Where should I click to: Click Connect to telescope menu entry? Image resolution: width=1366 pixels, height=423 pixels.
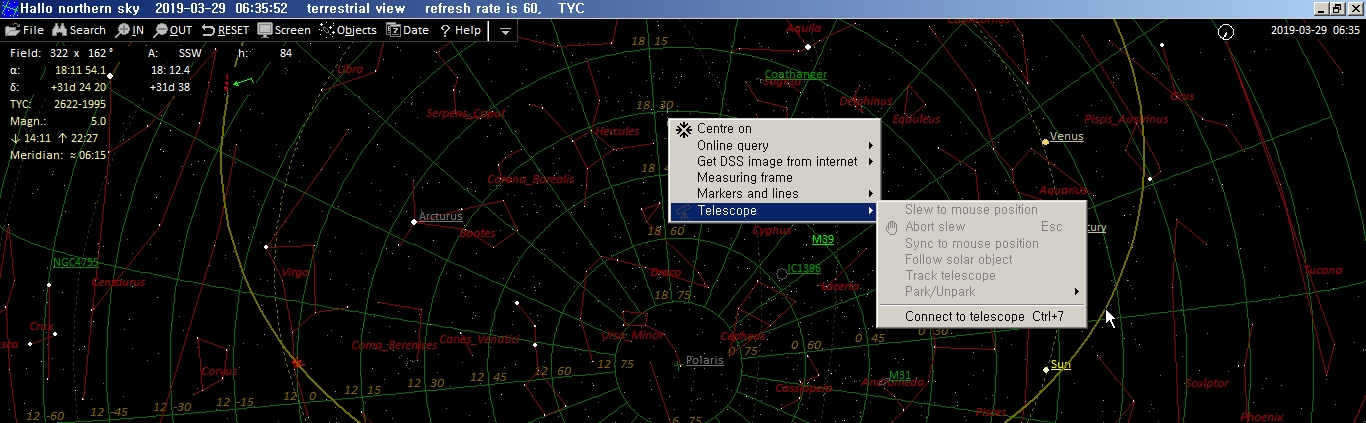965,316
